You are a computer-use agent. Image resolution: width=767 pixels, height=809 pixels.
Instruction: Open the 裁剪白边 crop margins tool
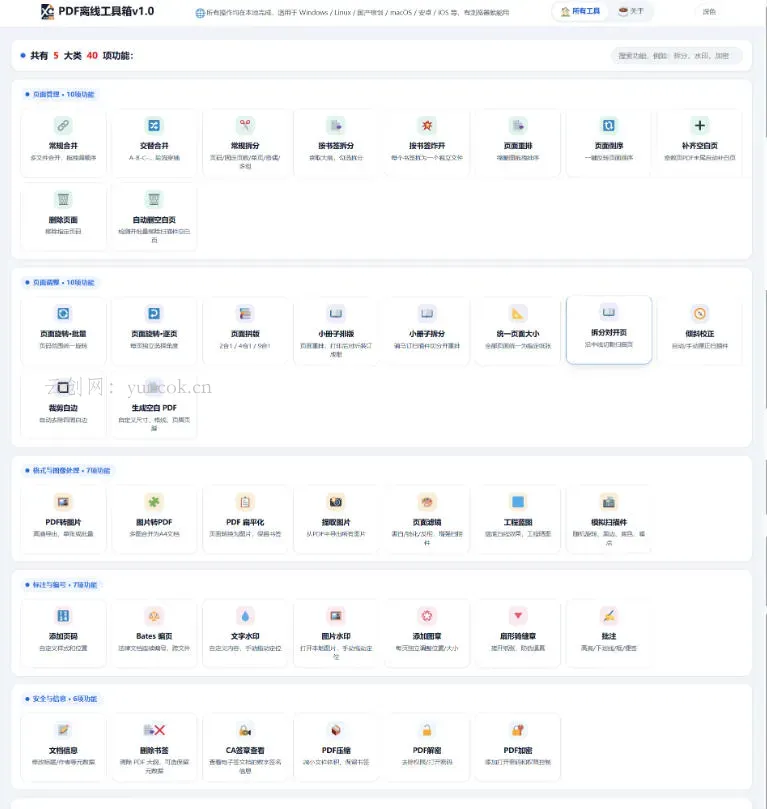[63, 406]
